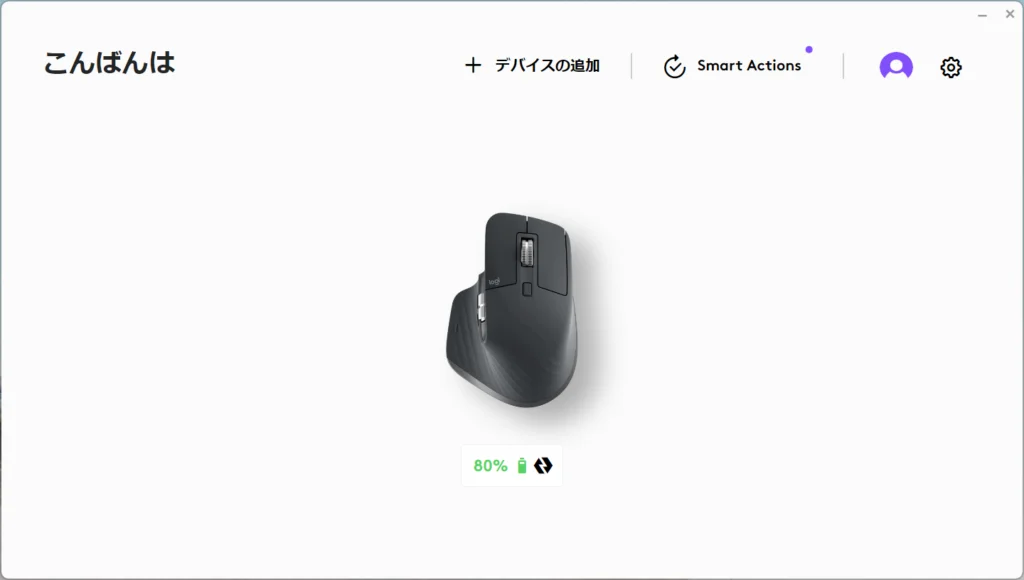Click the scroll wheel on the mouse image
Image resolution: width=1024 pixels, height=580 pixels.
tap(526, 252)
